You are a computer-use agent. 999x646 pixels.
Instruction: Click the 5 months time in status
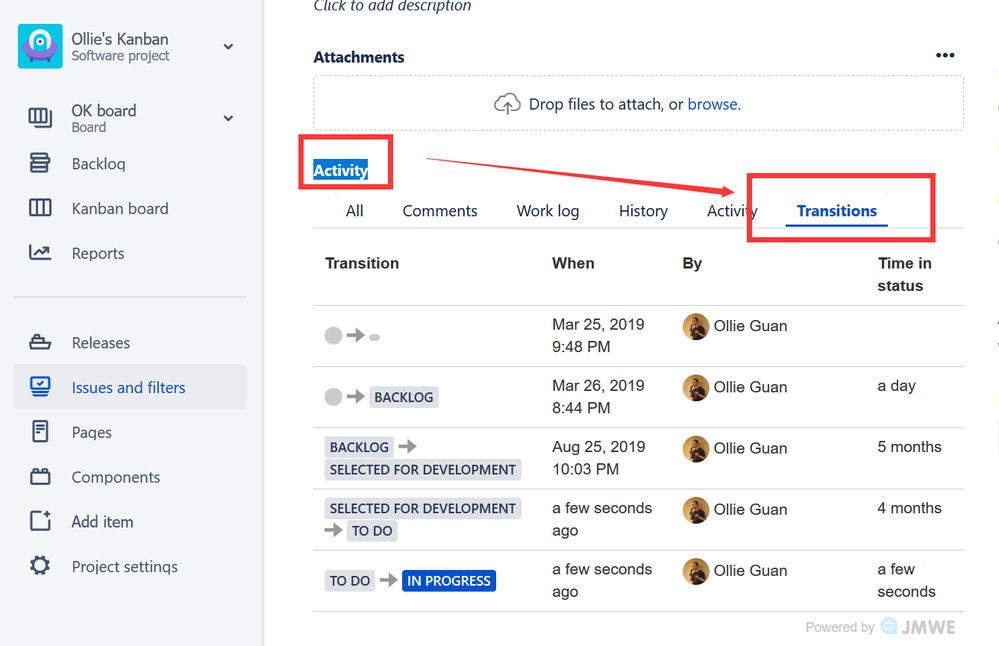pyautogui.click(x=909, y=447)
